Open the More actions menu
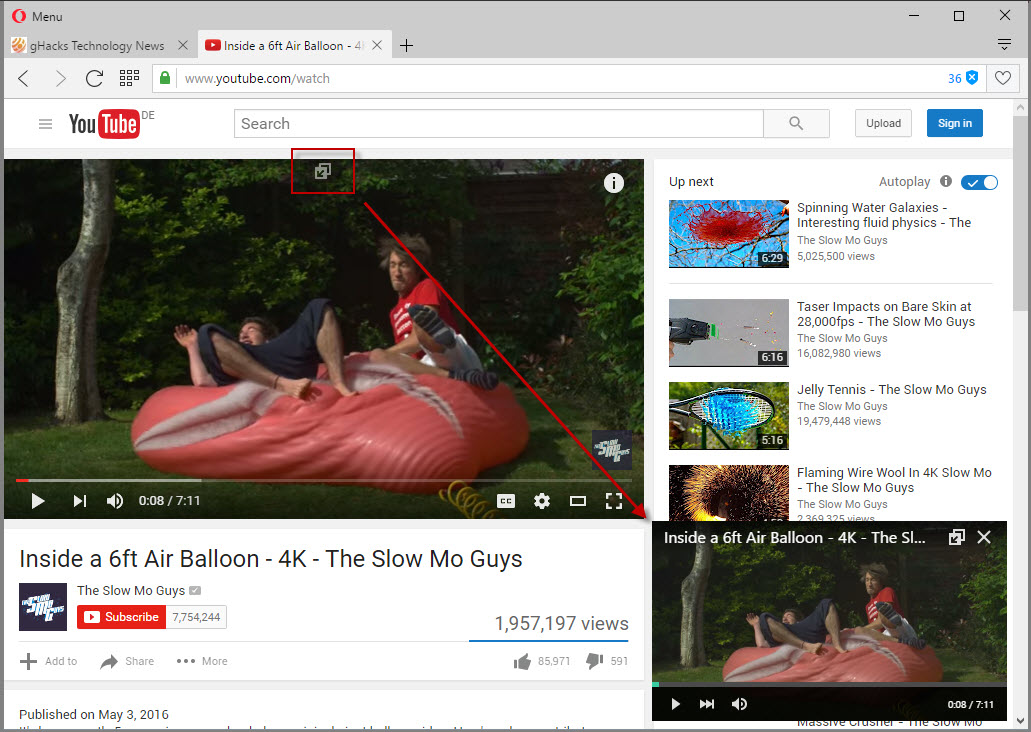This screenshot has height=732, width=1031. (202, 661)
